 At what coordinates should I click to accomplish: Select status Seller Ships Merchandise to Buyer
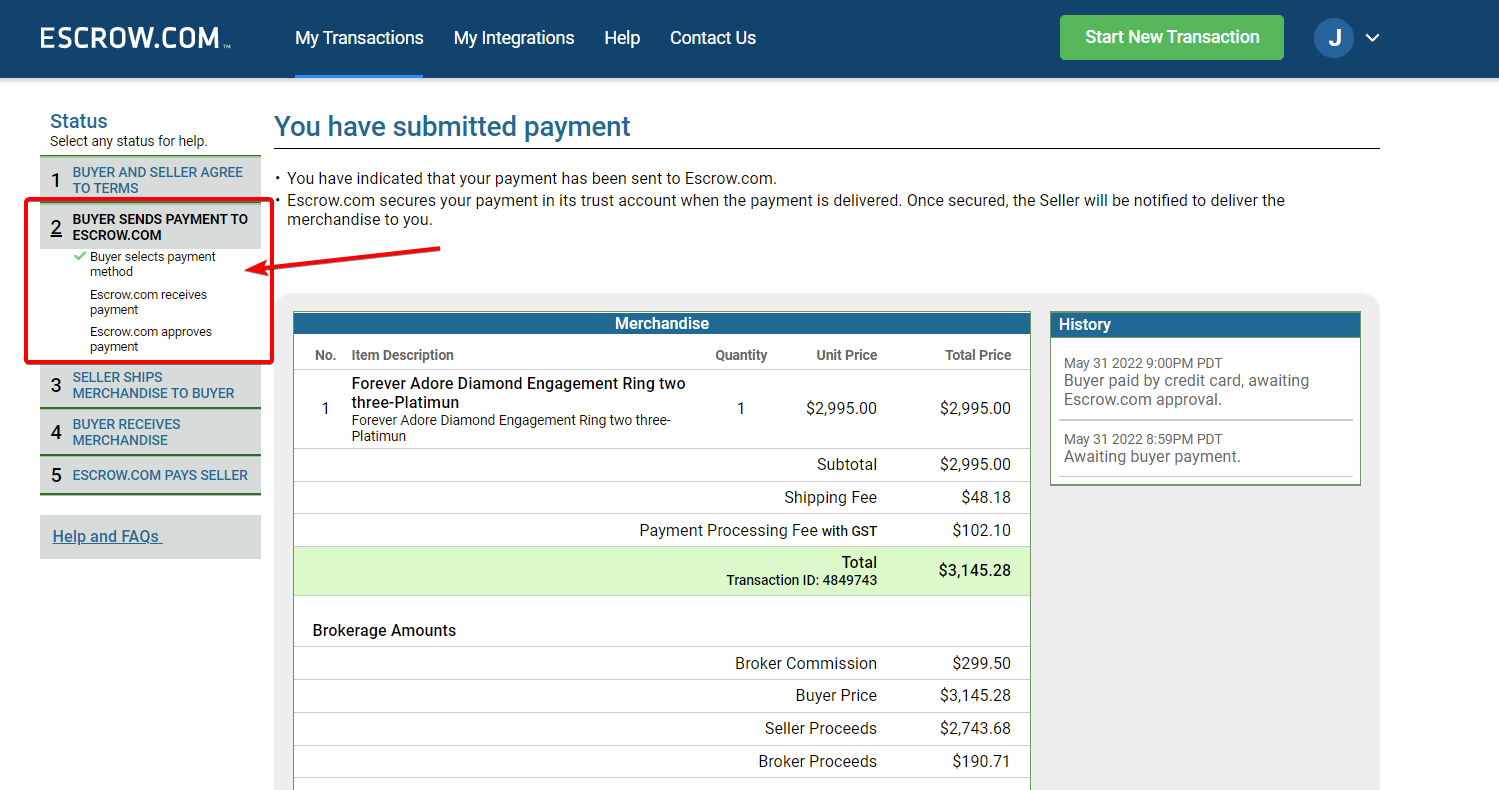[x=150, y=385]
